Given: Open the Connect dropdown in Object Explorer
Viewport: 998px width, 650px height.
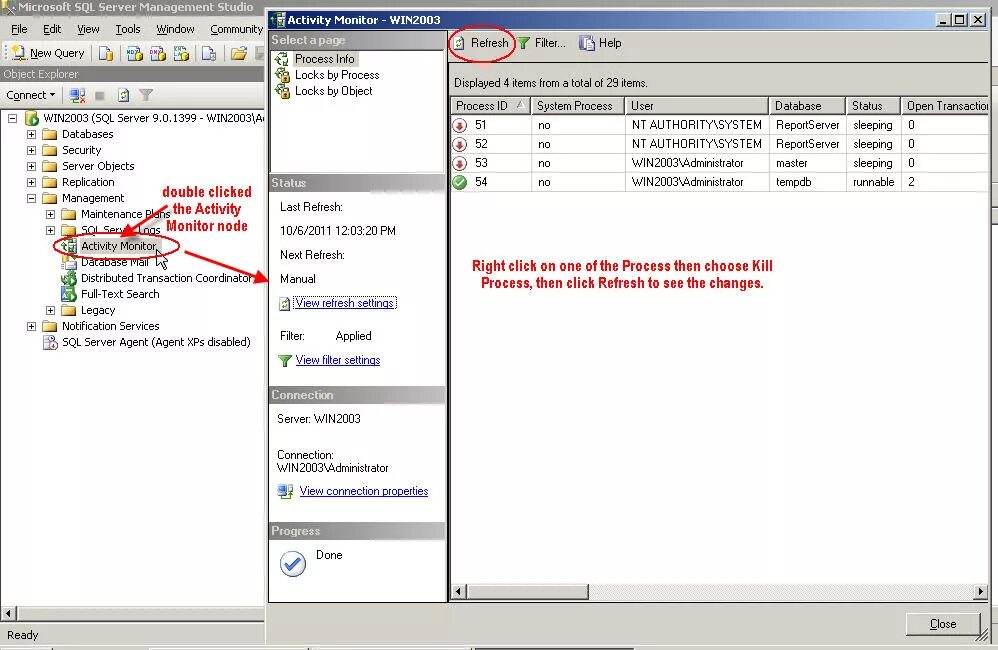Looking at the screenshot, I should coord(31,95).
